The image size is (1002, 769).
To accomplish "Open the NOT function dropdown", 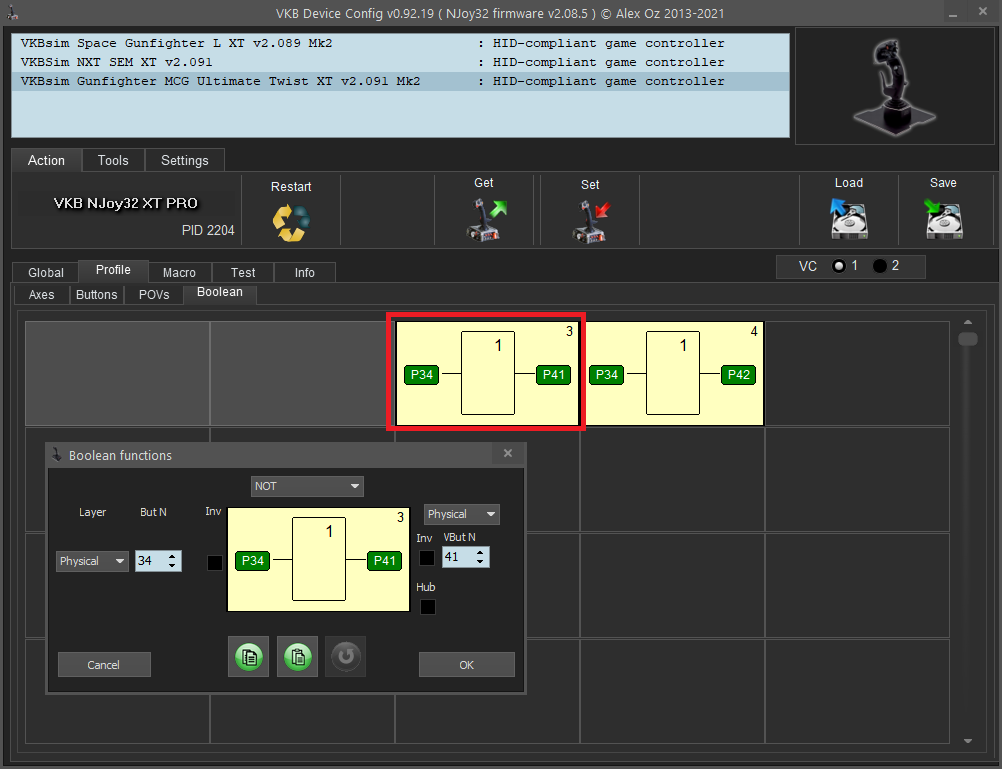I will point(307,486).
